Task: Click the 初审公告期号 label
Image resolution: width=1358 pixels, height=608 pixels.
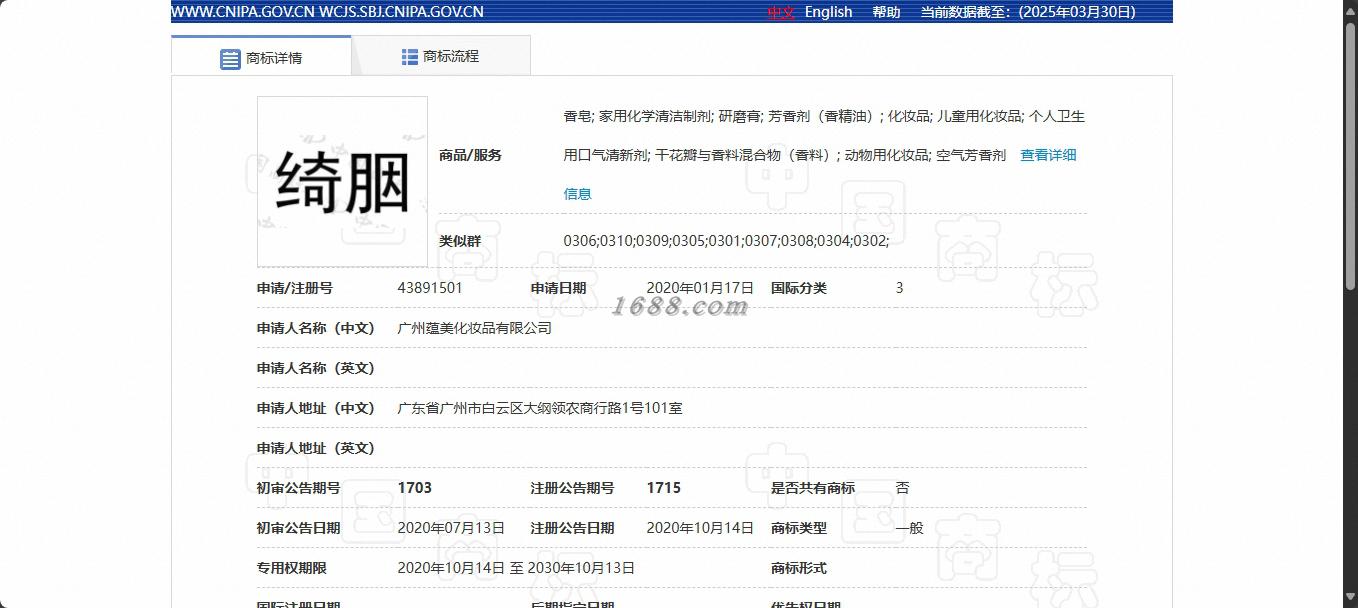Action: (299, 488)
